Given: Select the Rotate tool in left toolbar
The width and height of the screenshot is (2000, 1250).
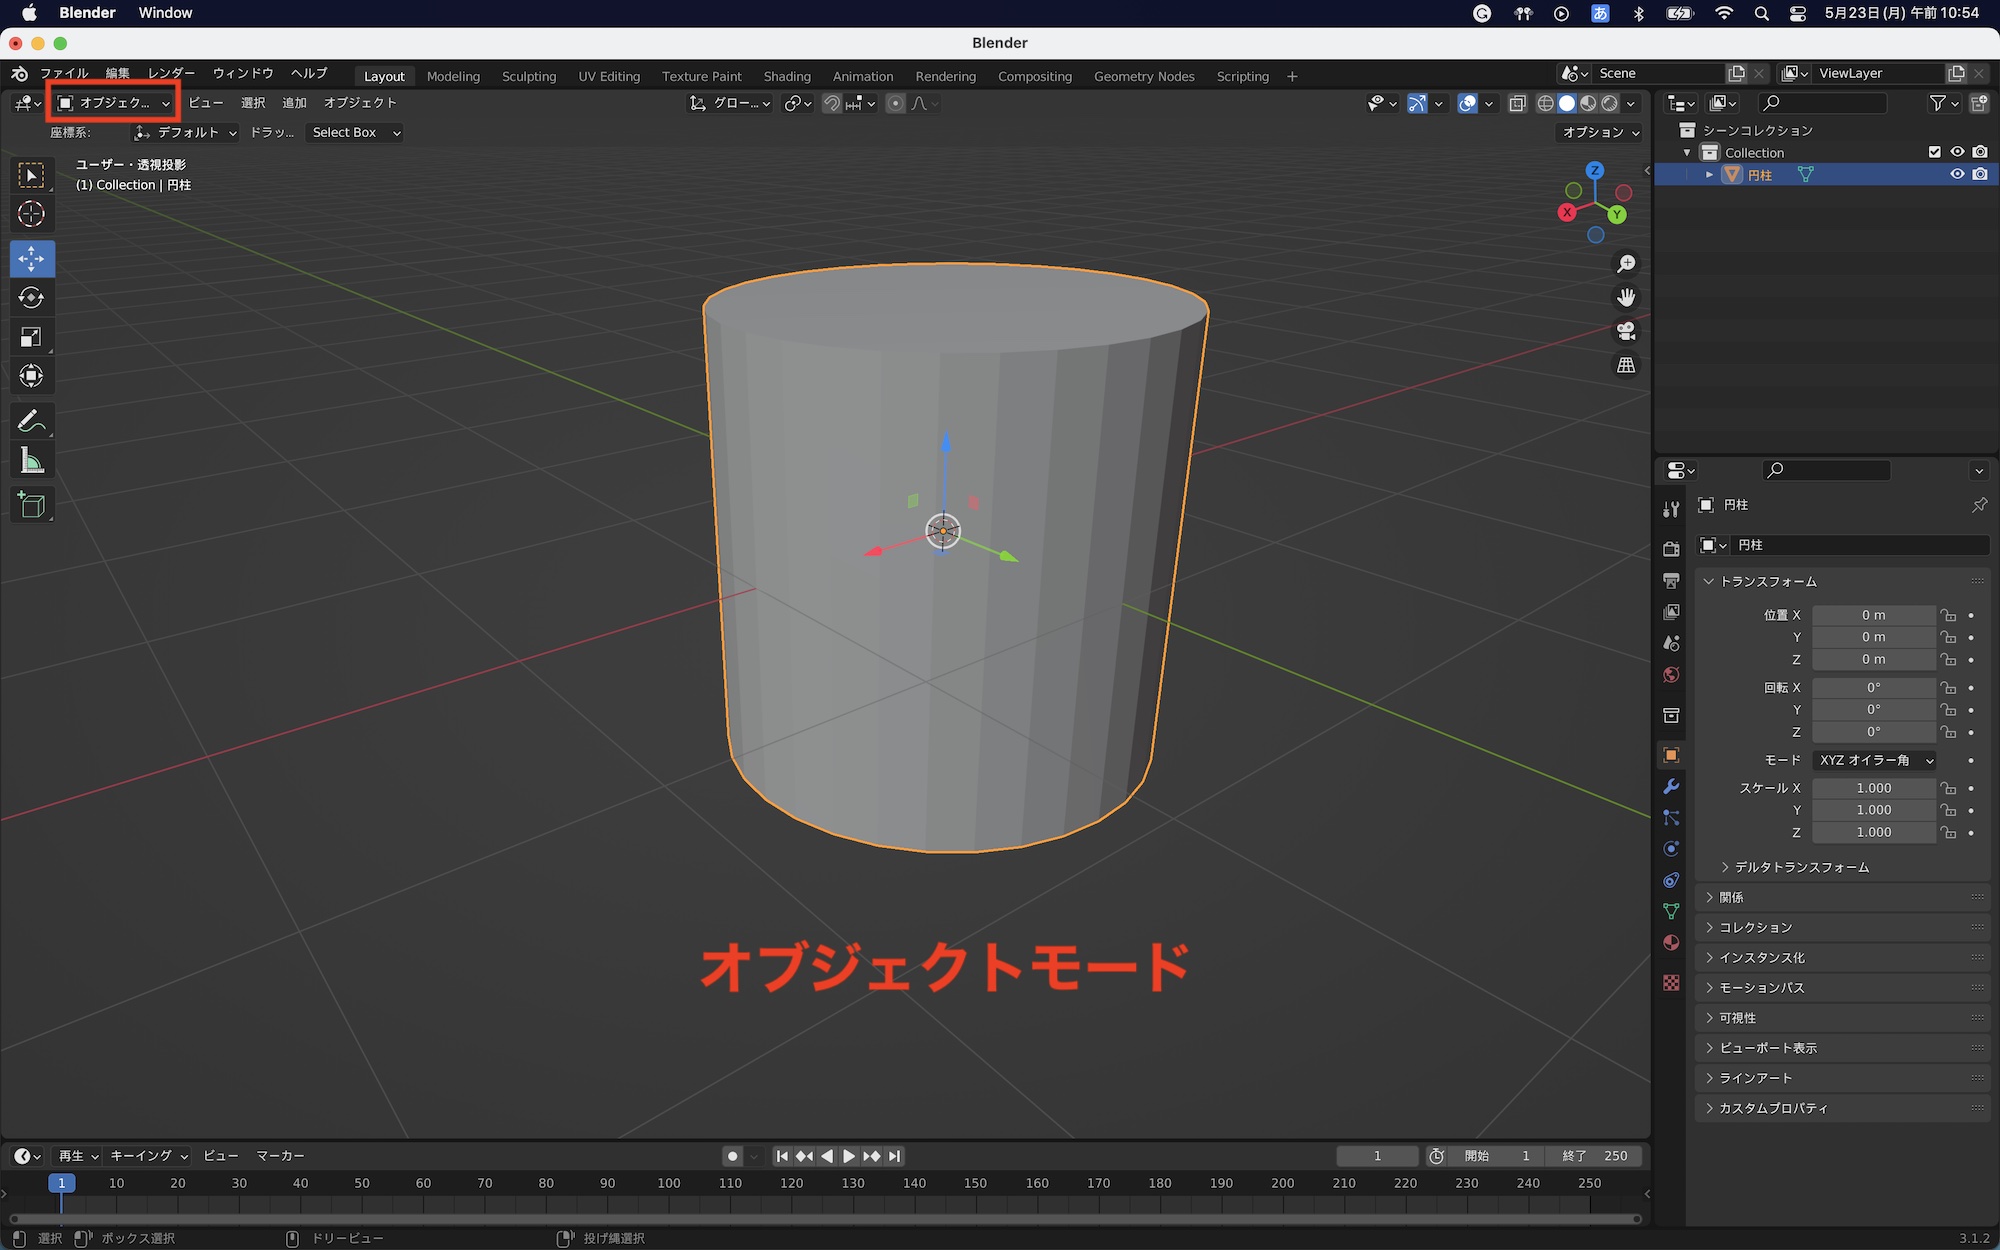Looking at the screenshot, I should pos(31,298).
